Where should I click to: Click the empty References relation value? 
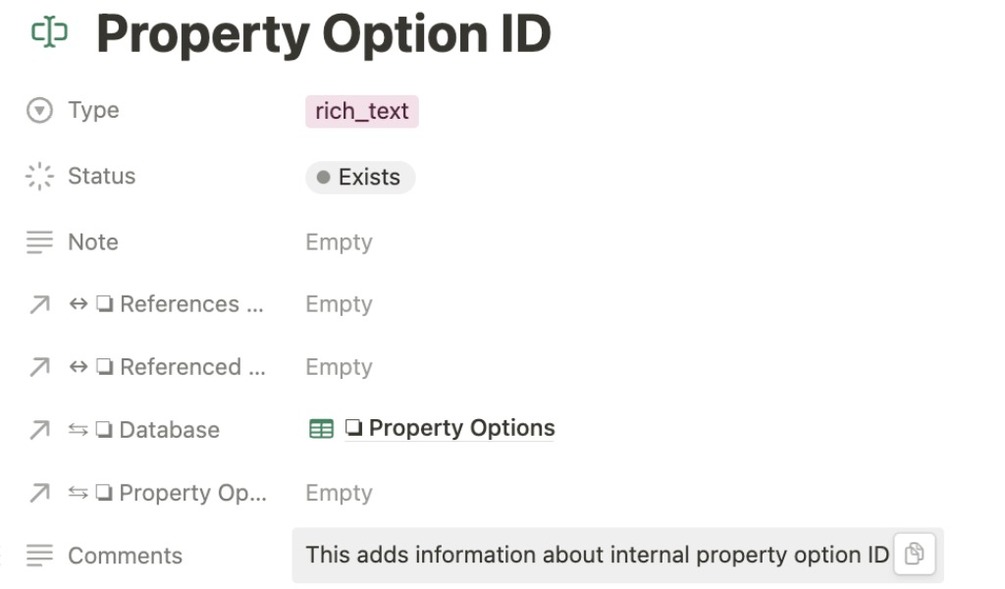tap(339, 304)
